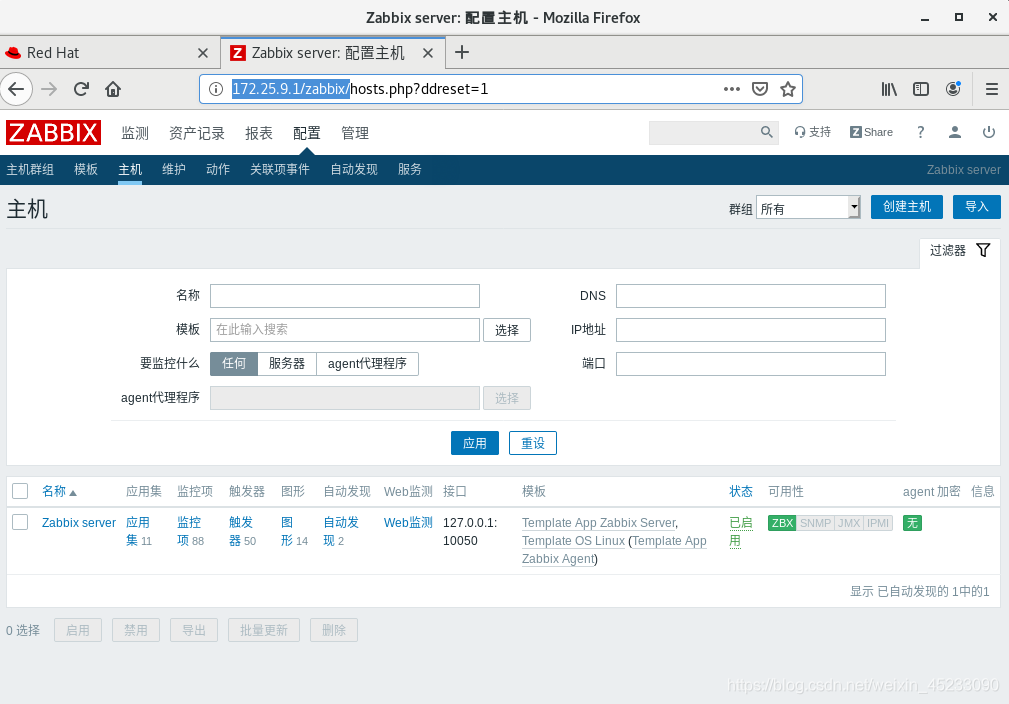Apply the filter with 应用 button
The width and height of the screenshot is (1009, 704).
tap(475, 443)
